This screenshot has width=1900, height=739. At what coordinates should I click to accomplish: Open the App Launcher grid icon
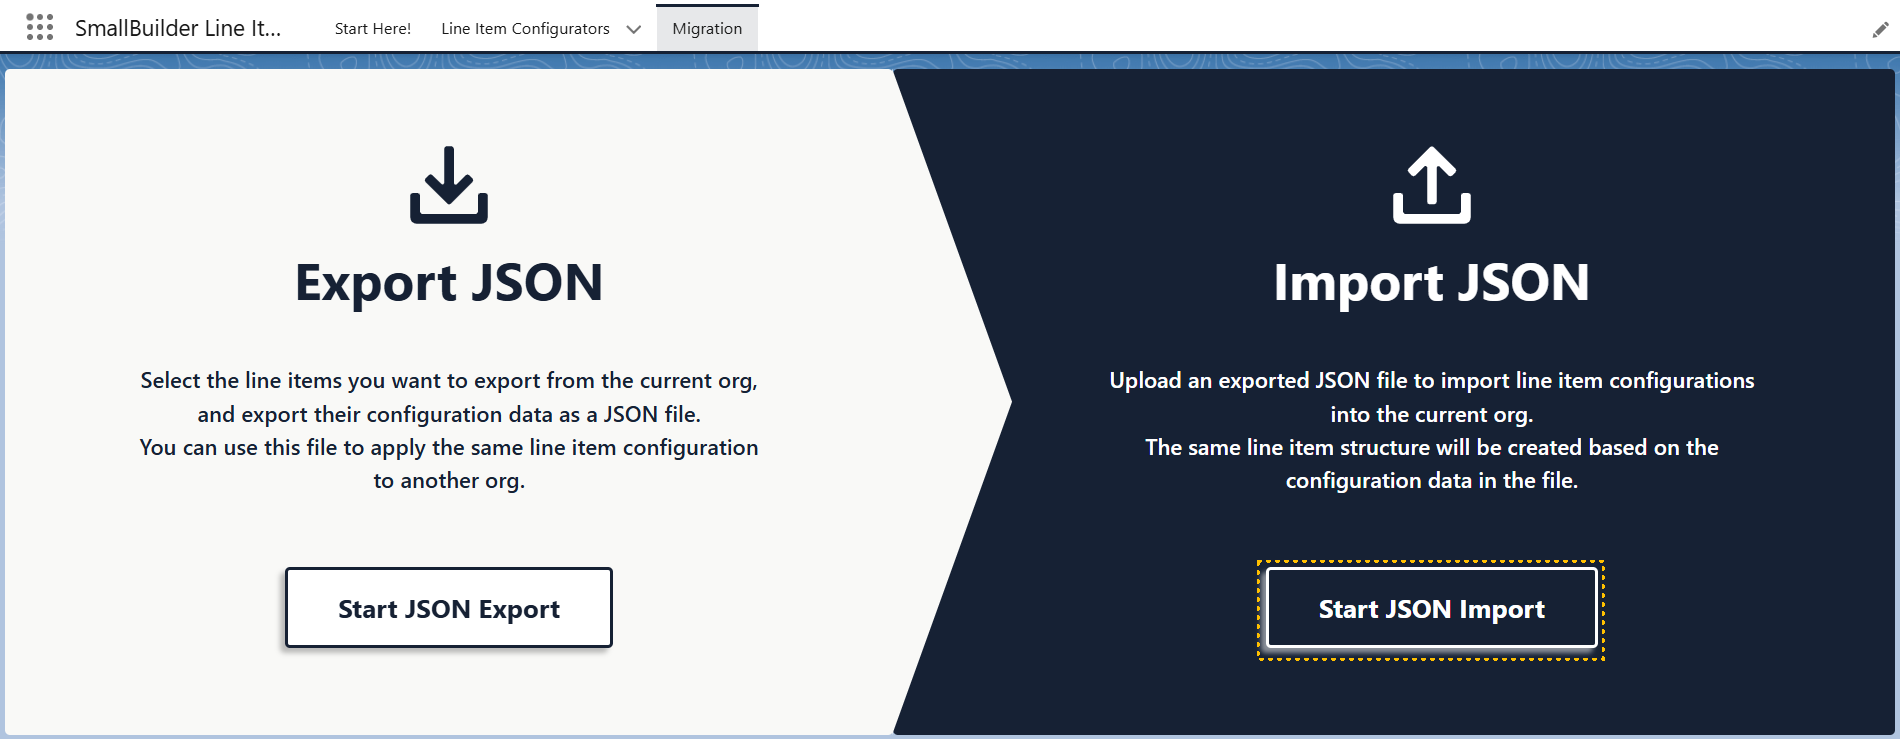(40, 28)
